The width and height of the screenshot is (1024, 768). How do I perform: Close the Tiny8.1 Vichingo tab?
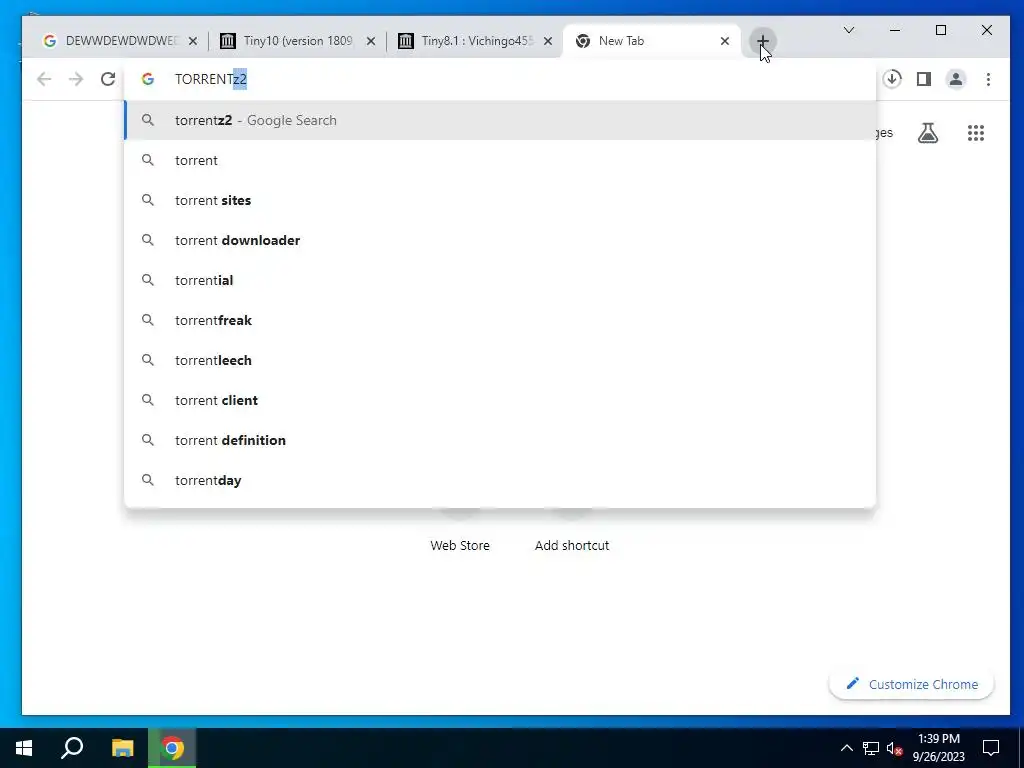pyautogui.click(x=548, y=41)
